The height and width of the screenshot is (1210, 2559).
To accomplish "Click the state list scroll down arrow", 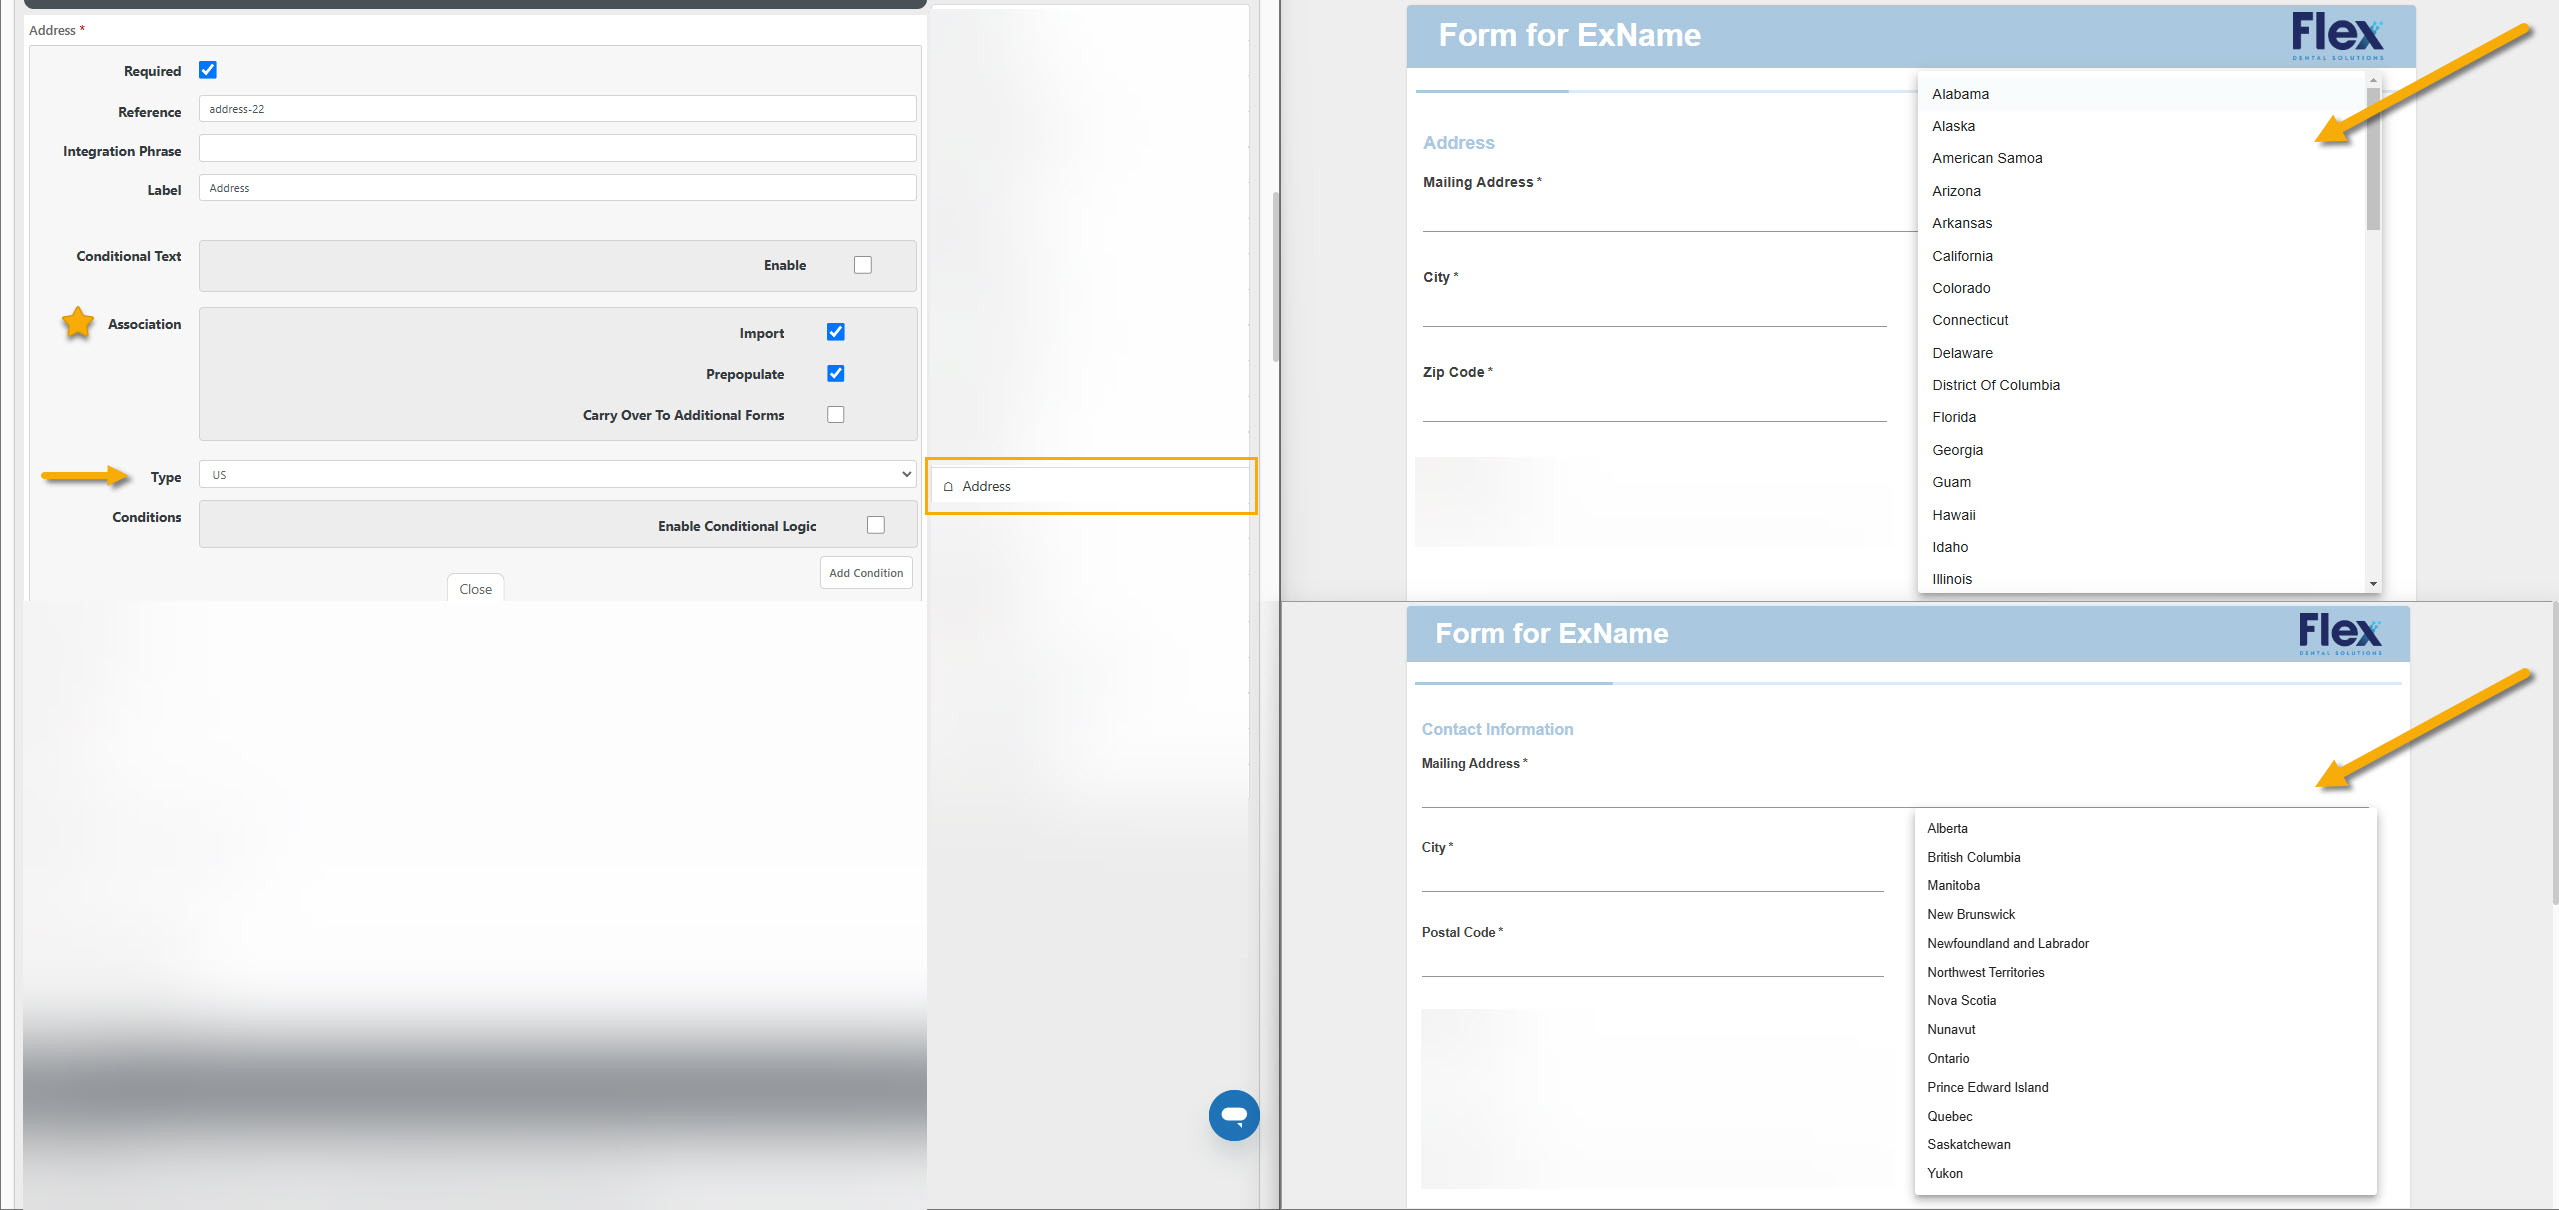I will point(2373,584).
